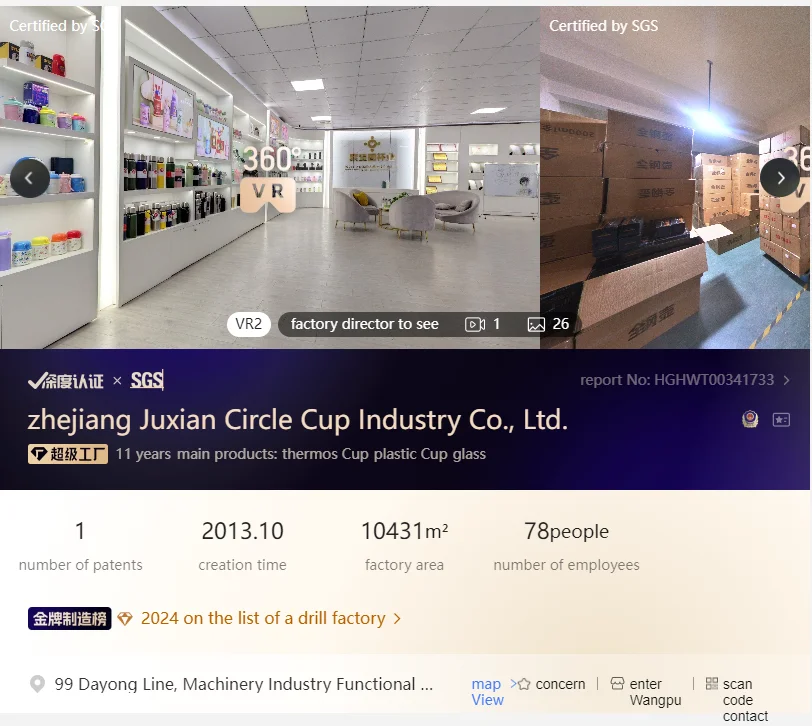Viewport: 812px width, 726px height.
Task: Click the gold manufacturing list badge
Action: 69,618
